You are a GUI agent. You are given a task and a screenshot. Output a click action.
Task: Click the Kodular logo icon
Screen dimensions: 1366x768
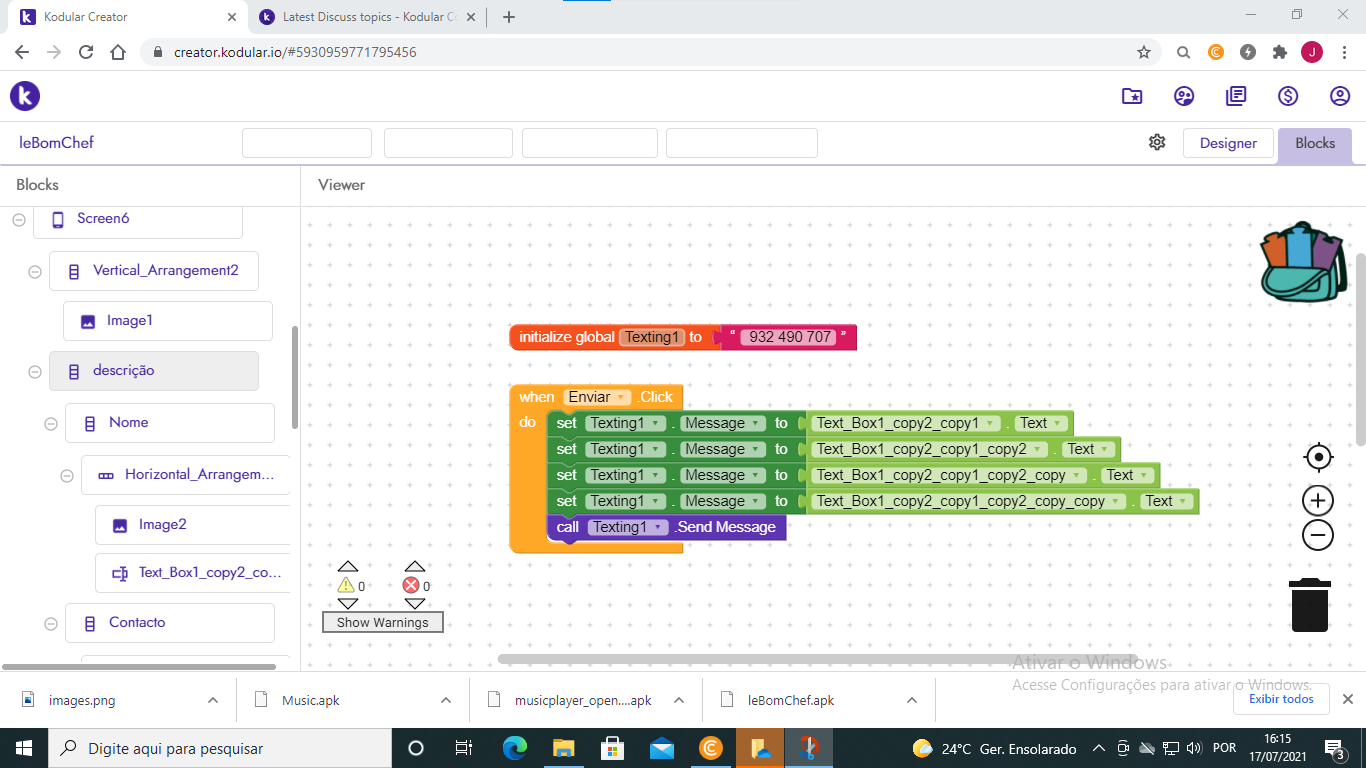click(x=25, y=96)
